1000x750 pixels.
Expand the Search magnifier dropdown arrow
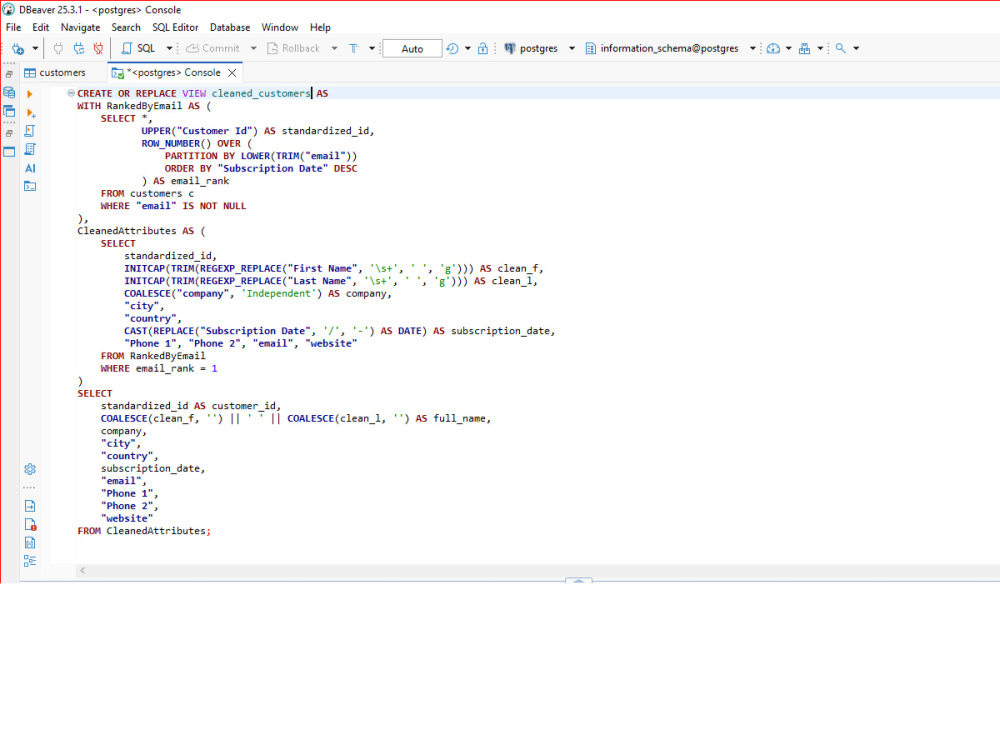point(856,48)
